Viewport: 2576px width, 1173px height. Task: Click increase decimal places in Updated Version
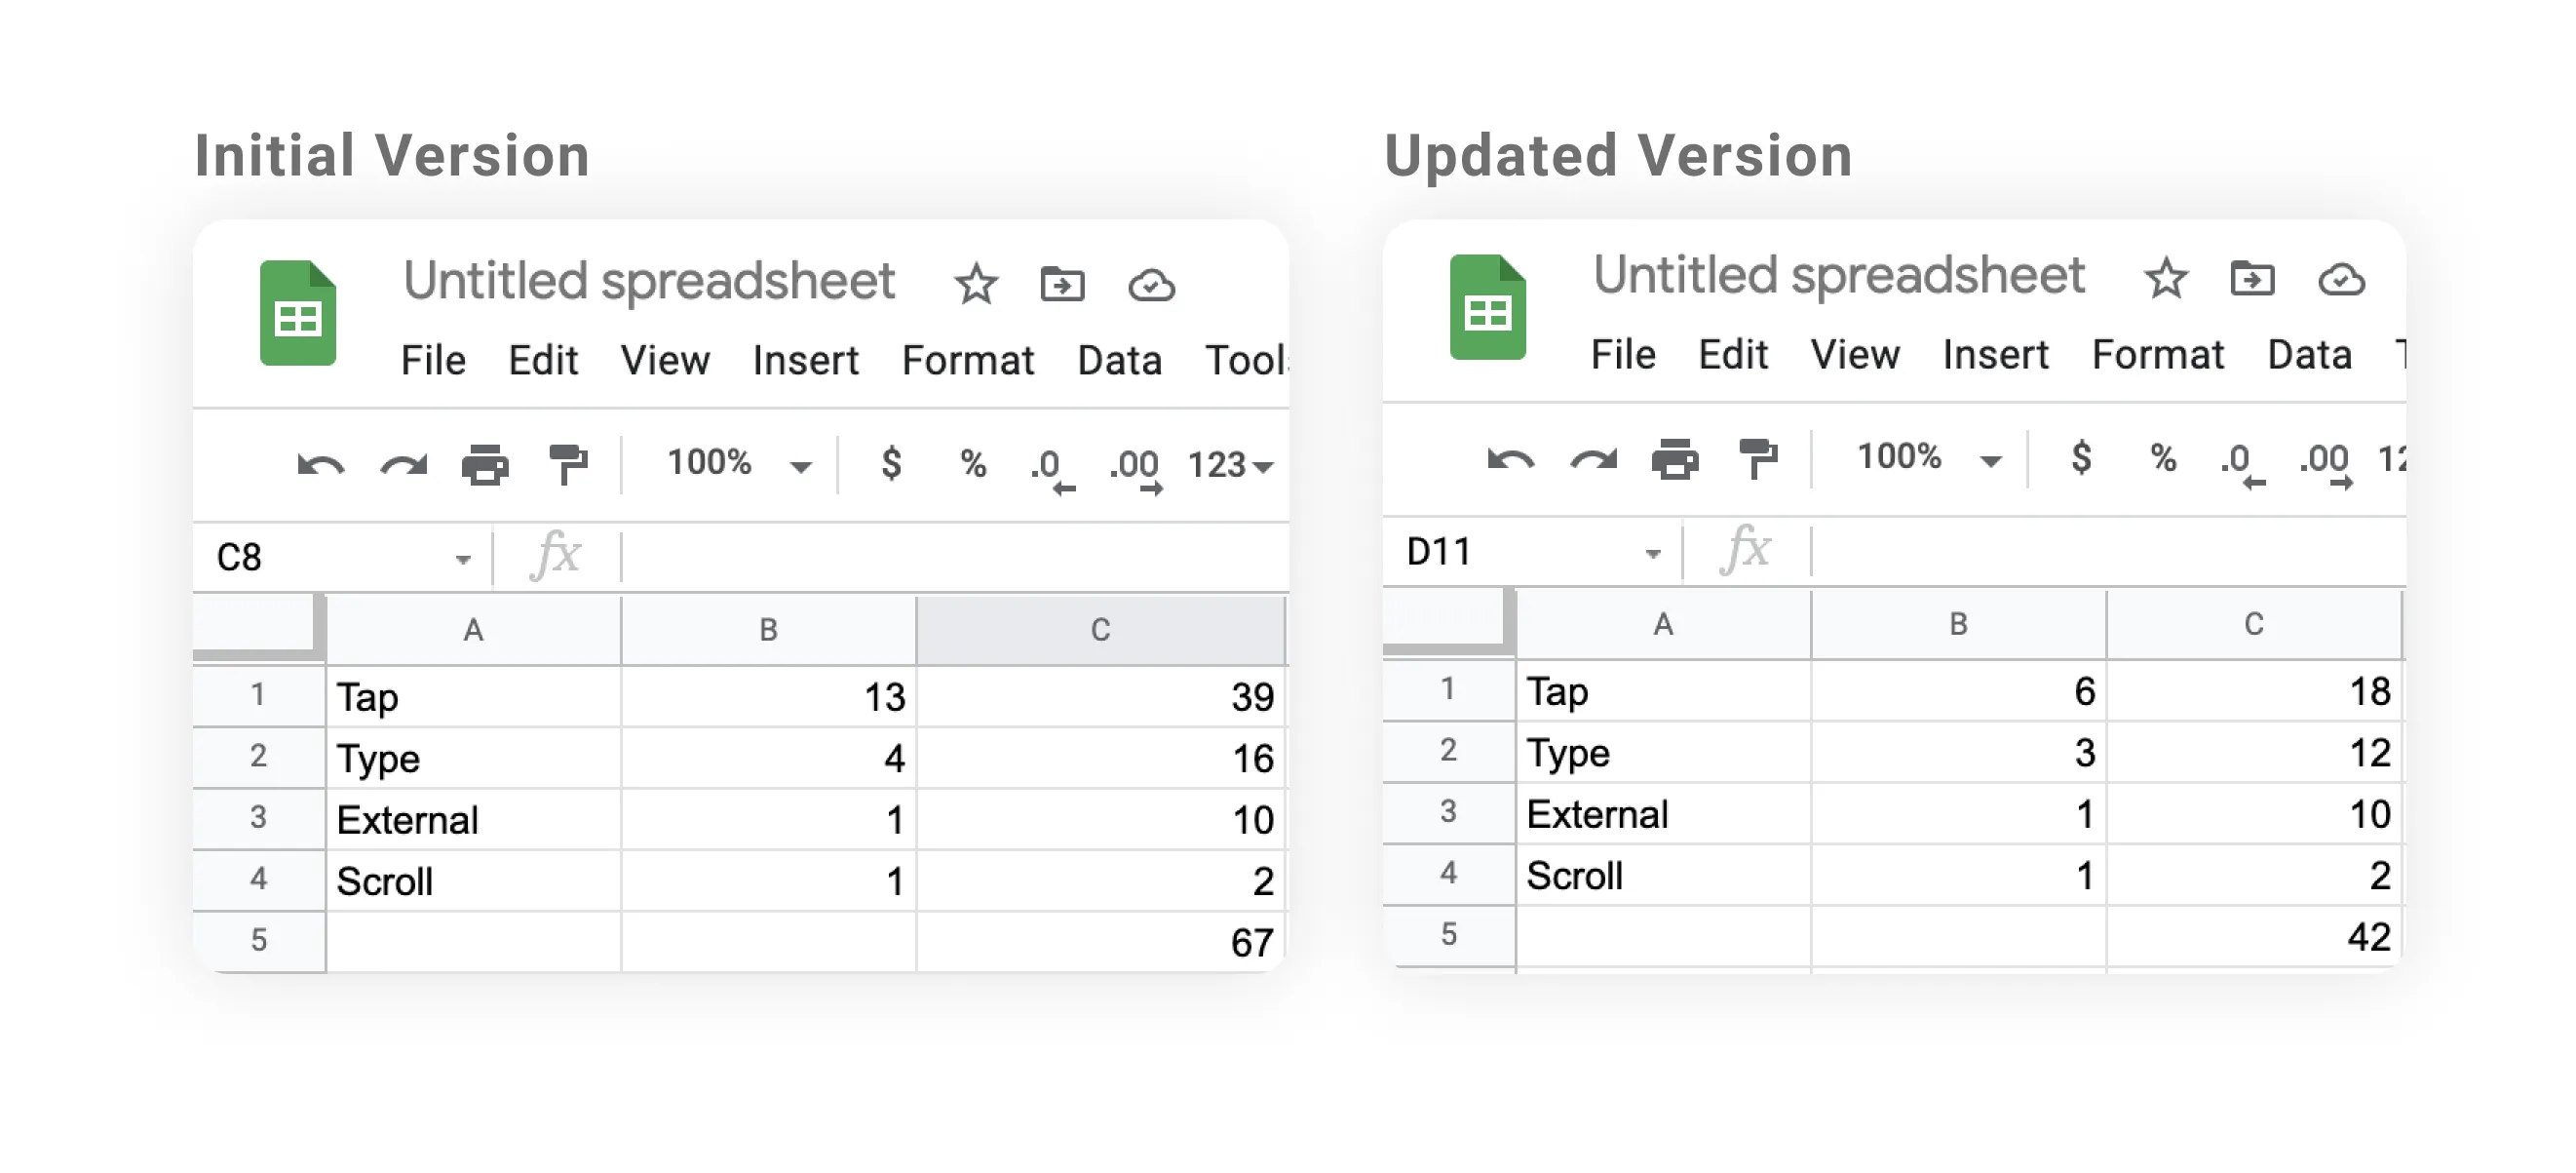coord(2324,463)
